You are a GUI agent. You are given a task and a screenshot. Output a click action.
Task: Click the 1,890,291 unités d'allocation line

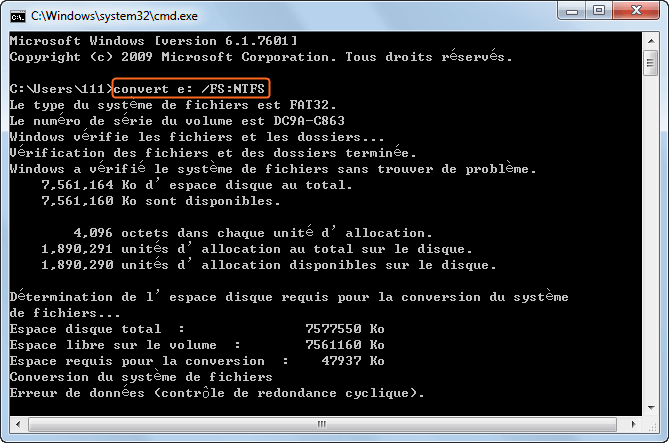[256, 249]
